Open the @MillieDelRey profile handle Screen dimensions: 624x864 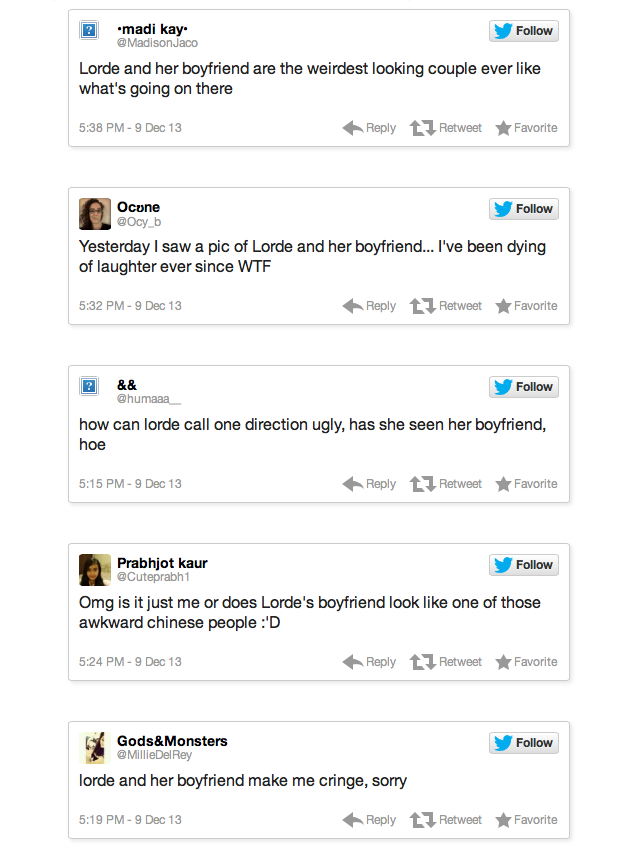(154, 755)
